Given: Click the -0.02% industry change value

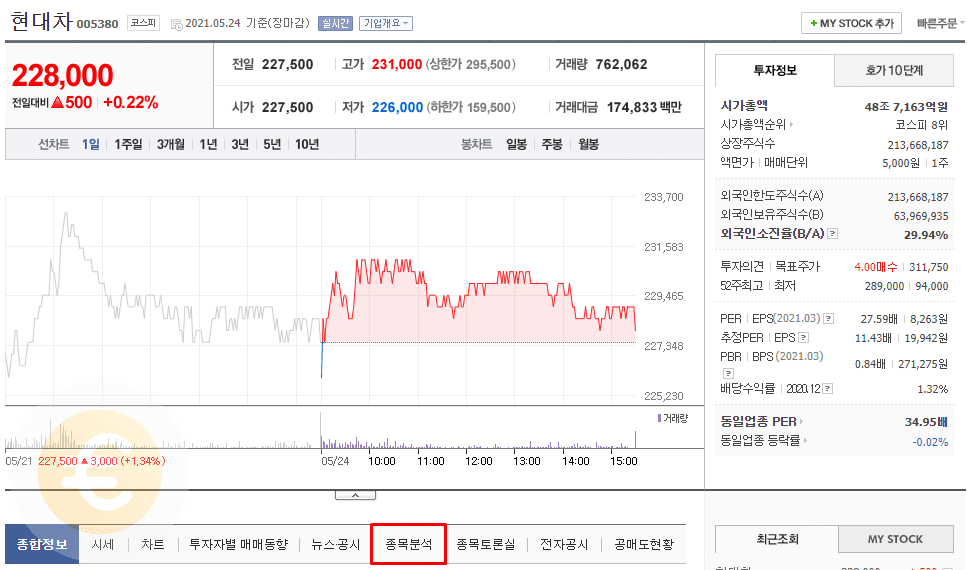Looking at the screenshot, I should [x=930, y=442].
